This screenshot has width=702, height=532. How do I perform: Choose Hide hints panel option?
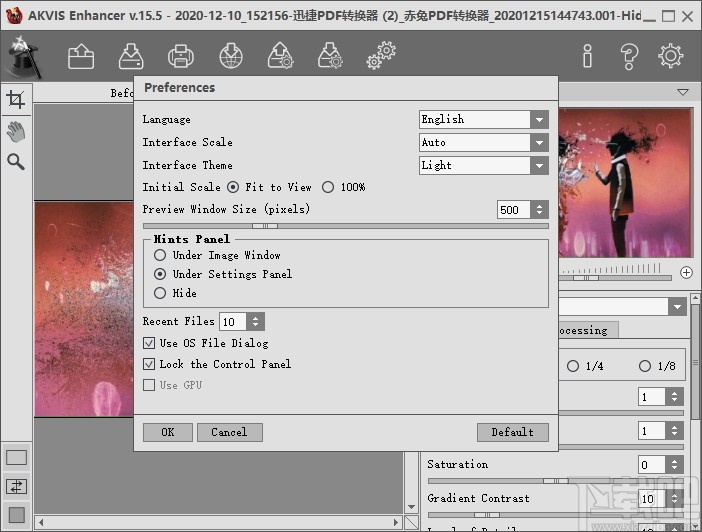coord(160,293)
